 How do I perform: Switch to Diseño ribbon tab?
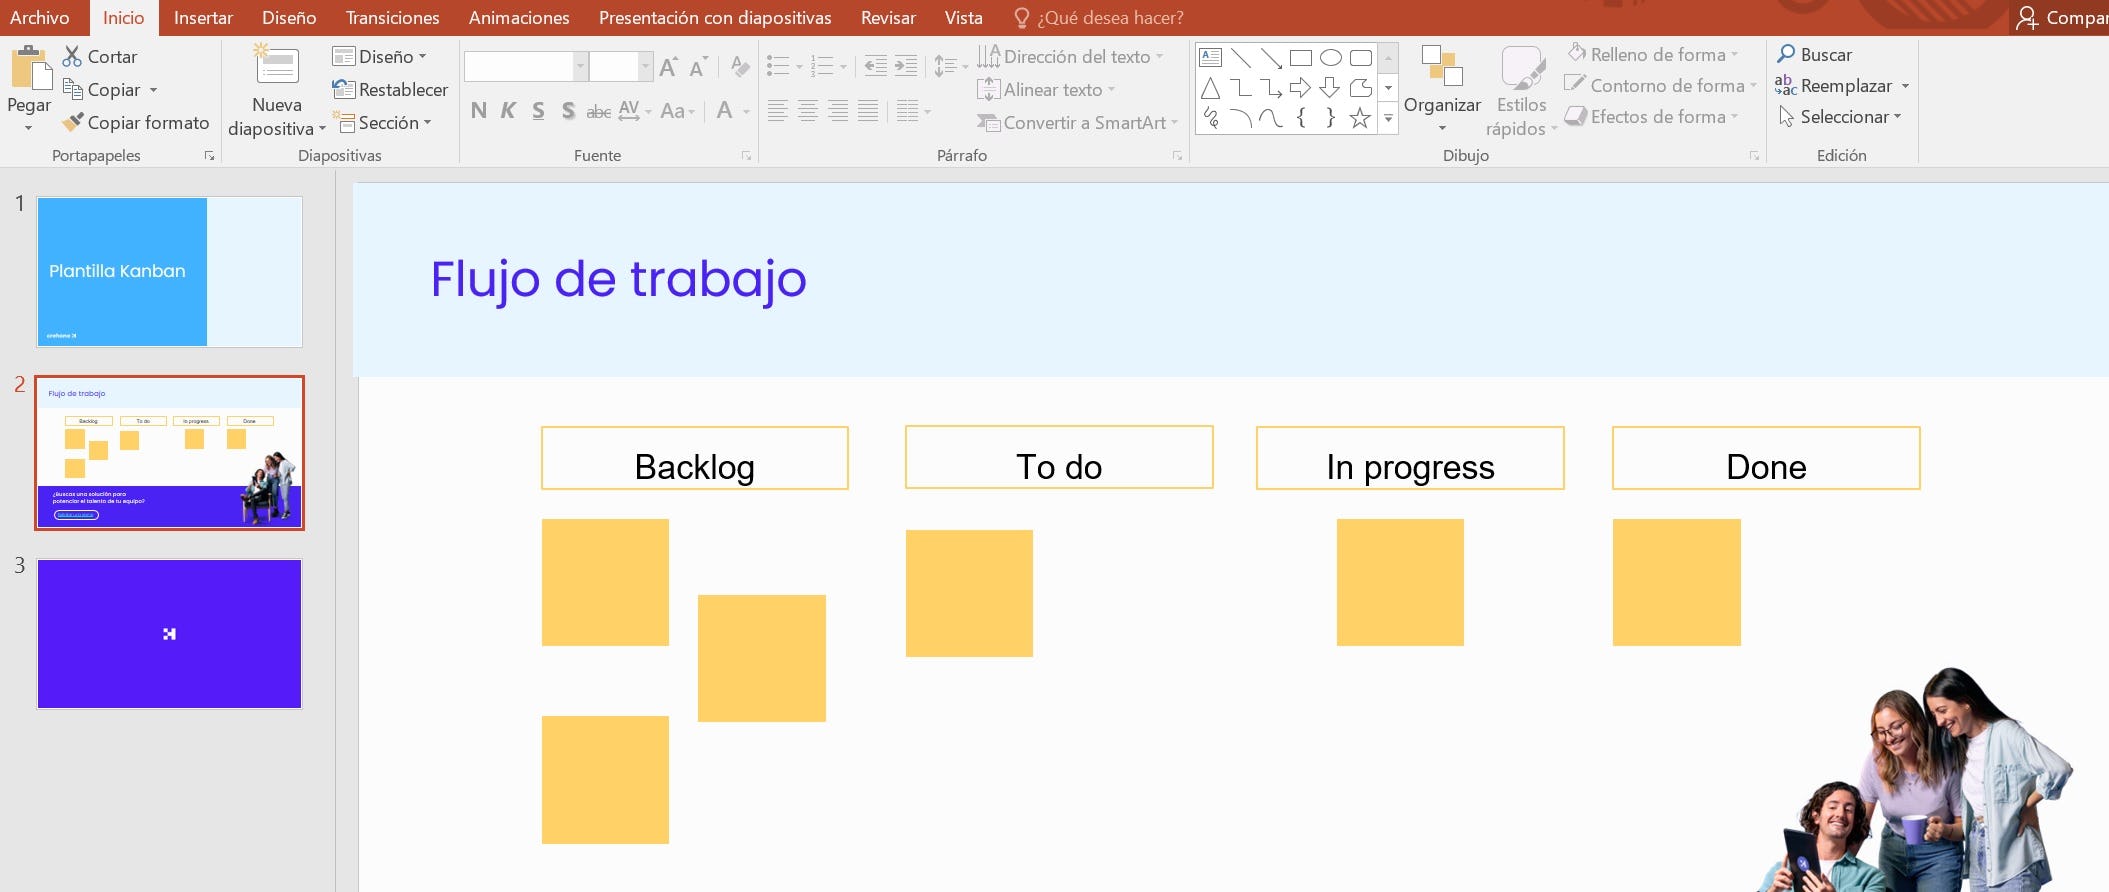click(289, 18)
